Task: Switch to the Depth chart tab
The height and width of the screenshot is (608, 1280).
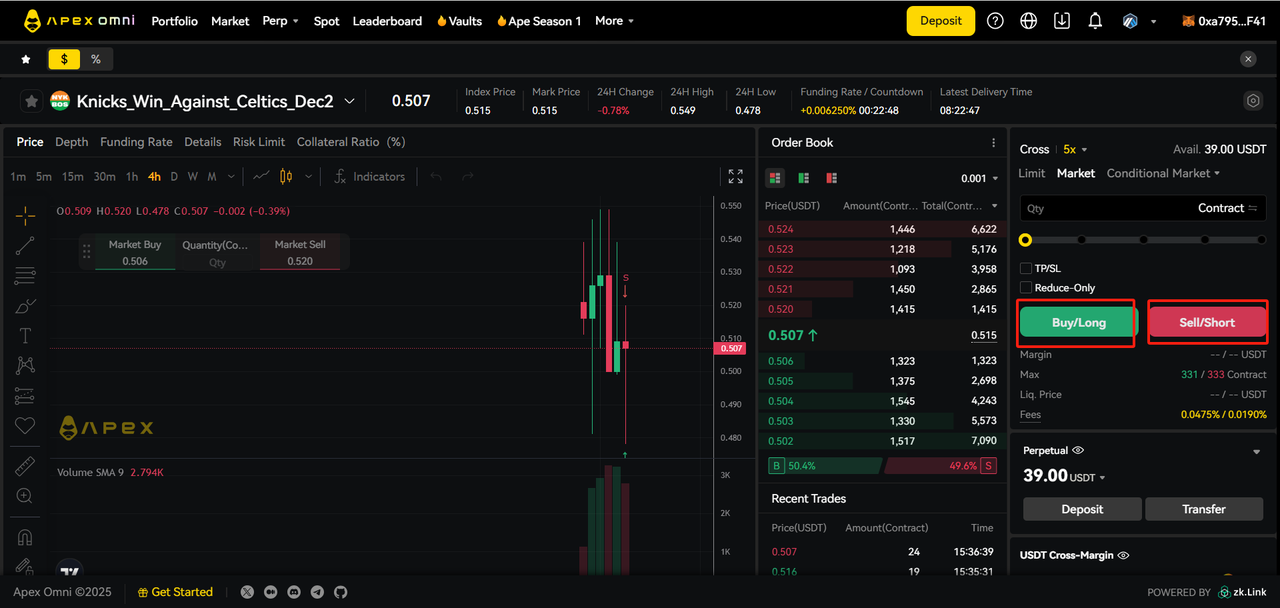Action: pos(71,142)
